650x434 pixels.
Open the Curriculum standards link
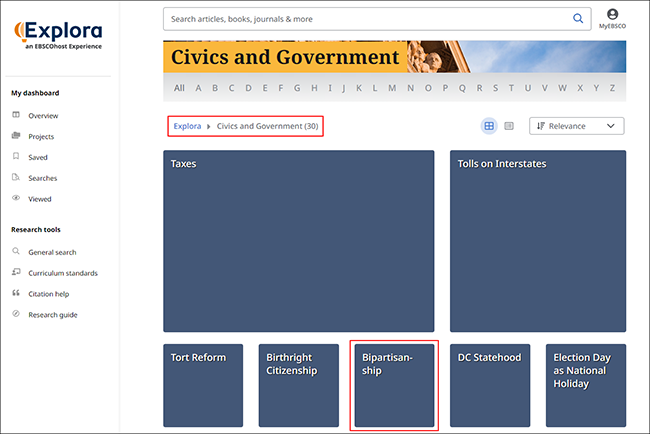tap(63, 273)
